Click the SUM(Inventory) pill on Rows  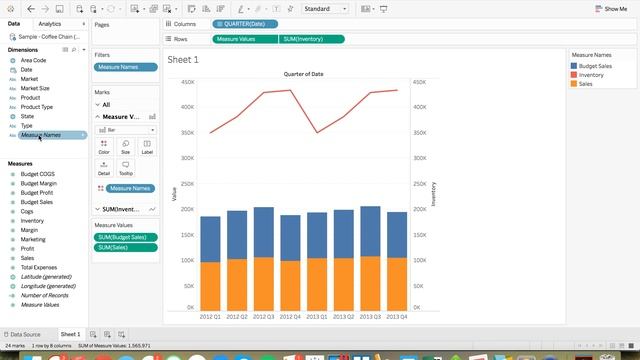pyautogui.click(x=312, y=39)
